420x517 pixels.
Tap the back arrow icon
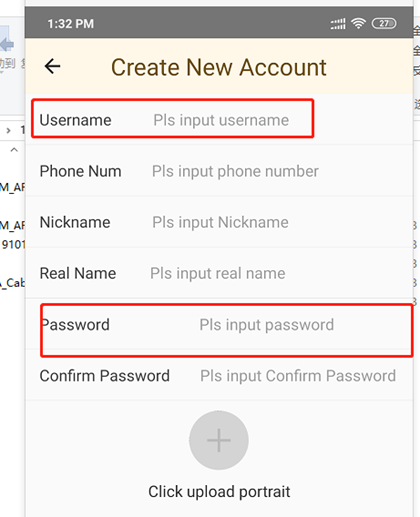pyautogui.click(x=52, y=66)
